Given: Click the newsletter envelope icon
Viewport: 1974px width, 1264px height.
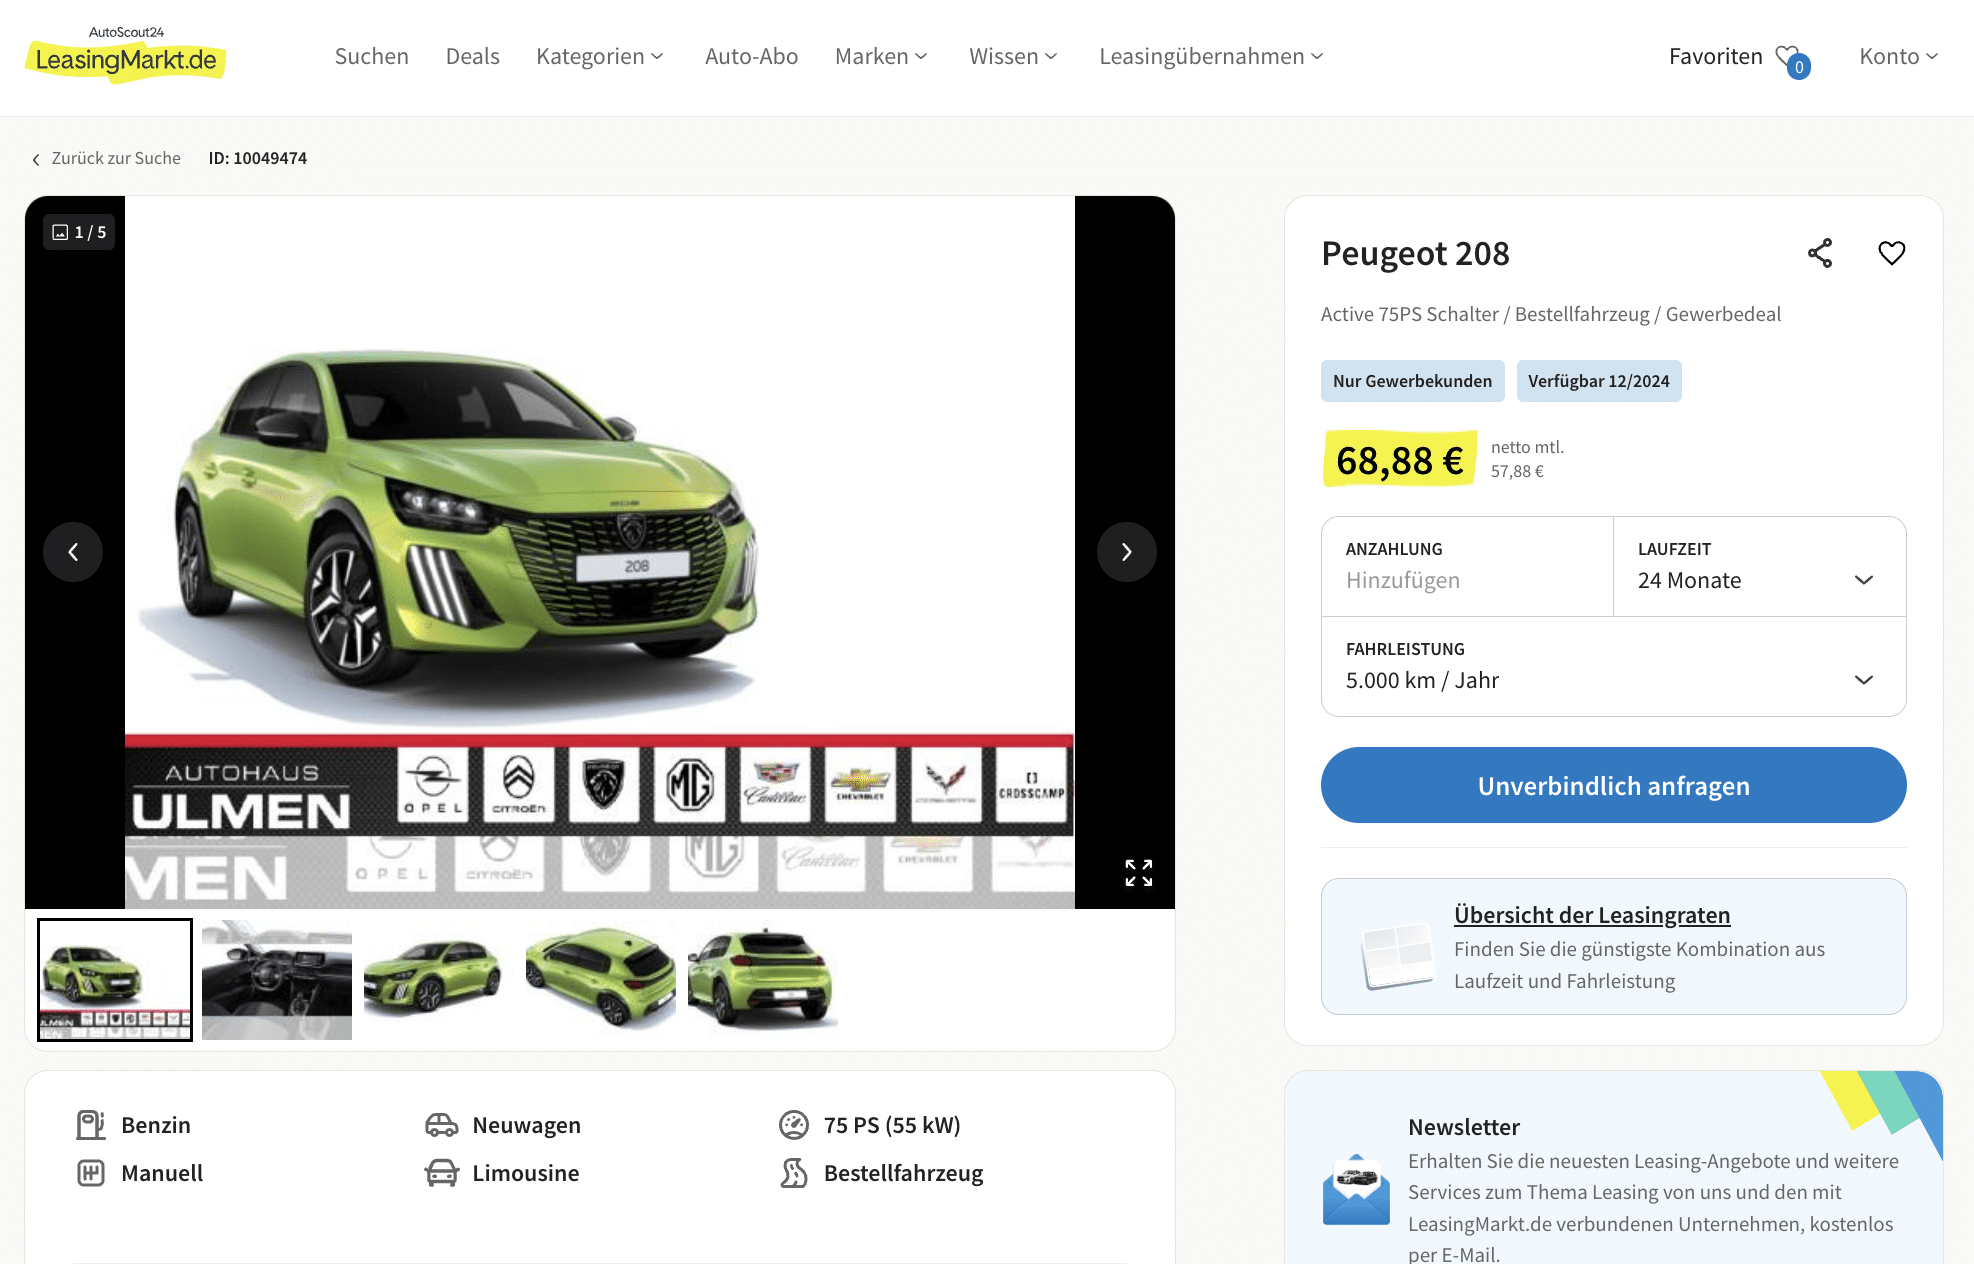Looking at the screenshot, I should 1356,1190.
